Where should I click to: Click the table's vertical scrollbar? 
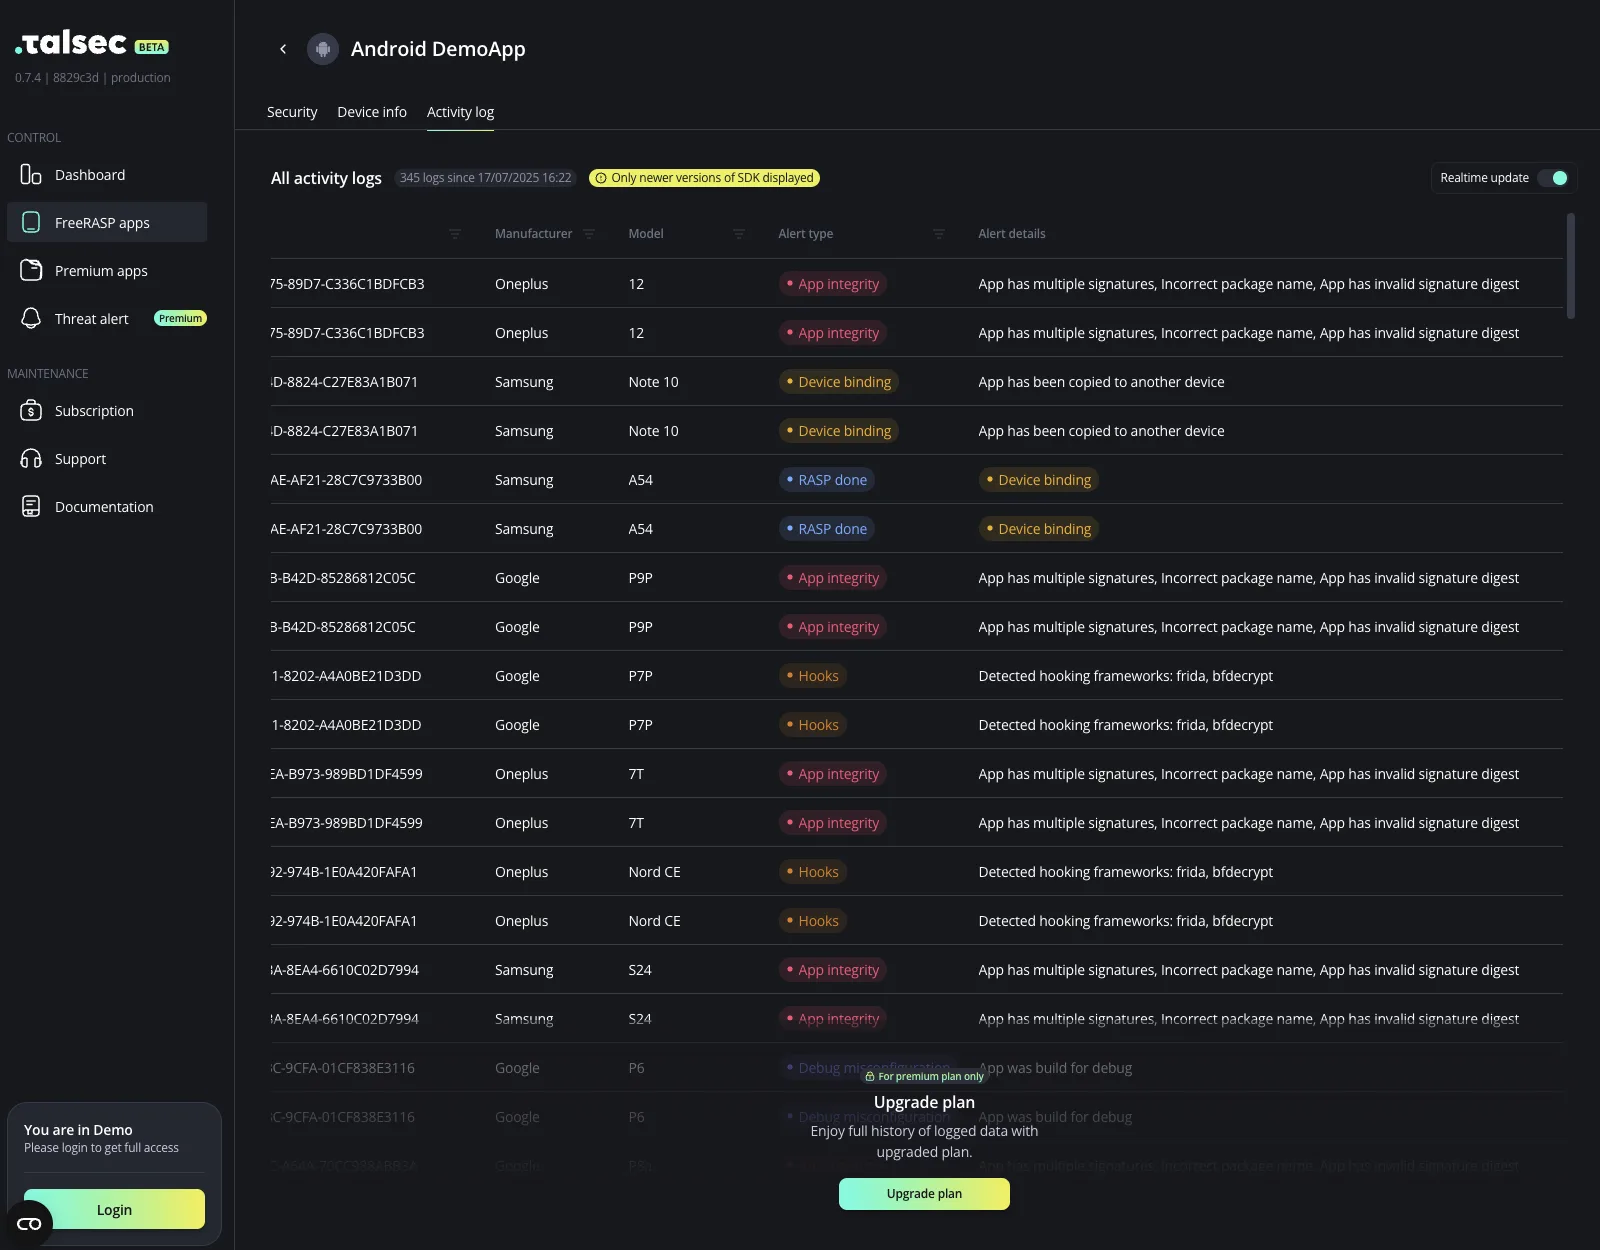1570,266
